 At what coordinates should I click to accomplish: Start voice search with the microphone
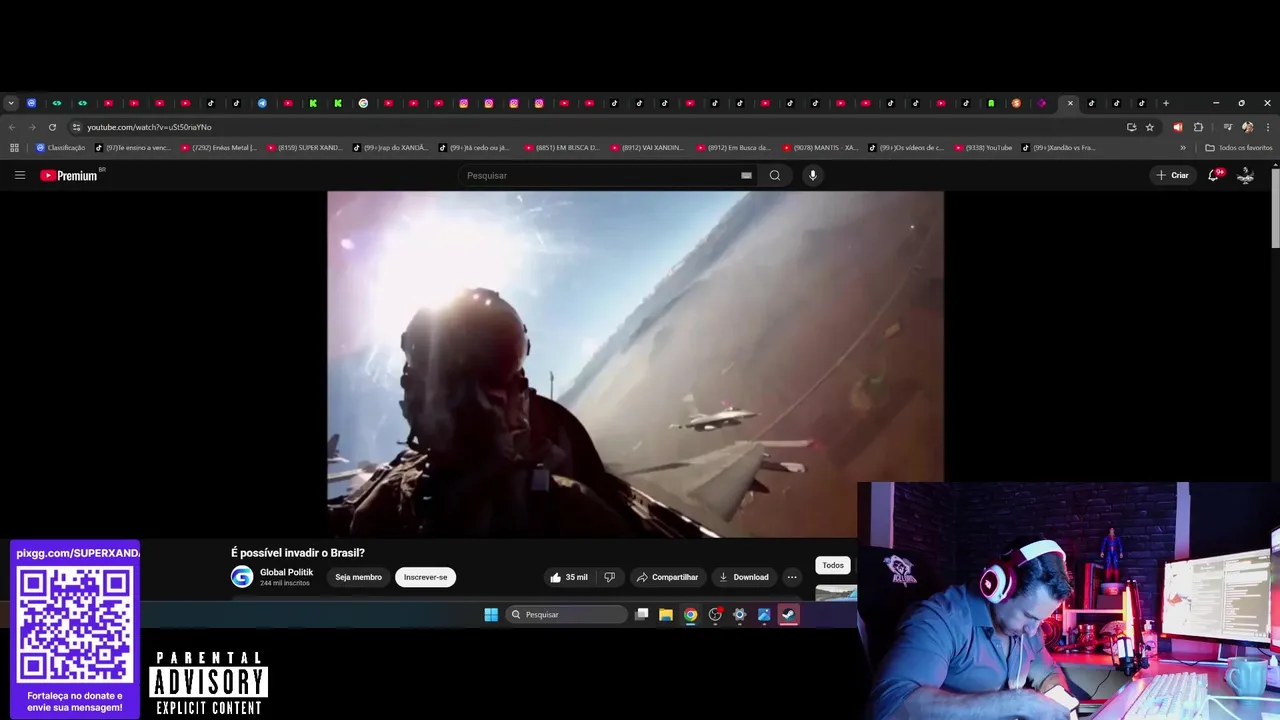[x=812, y=175]
